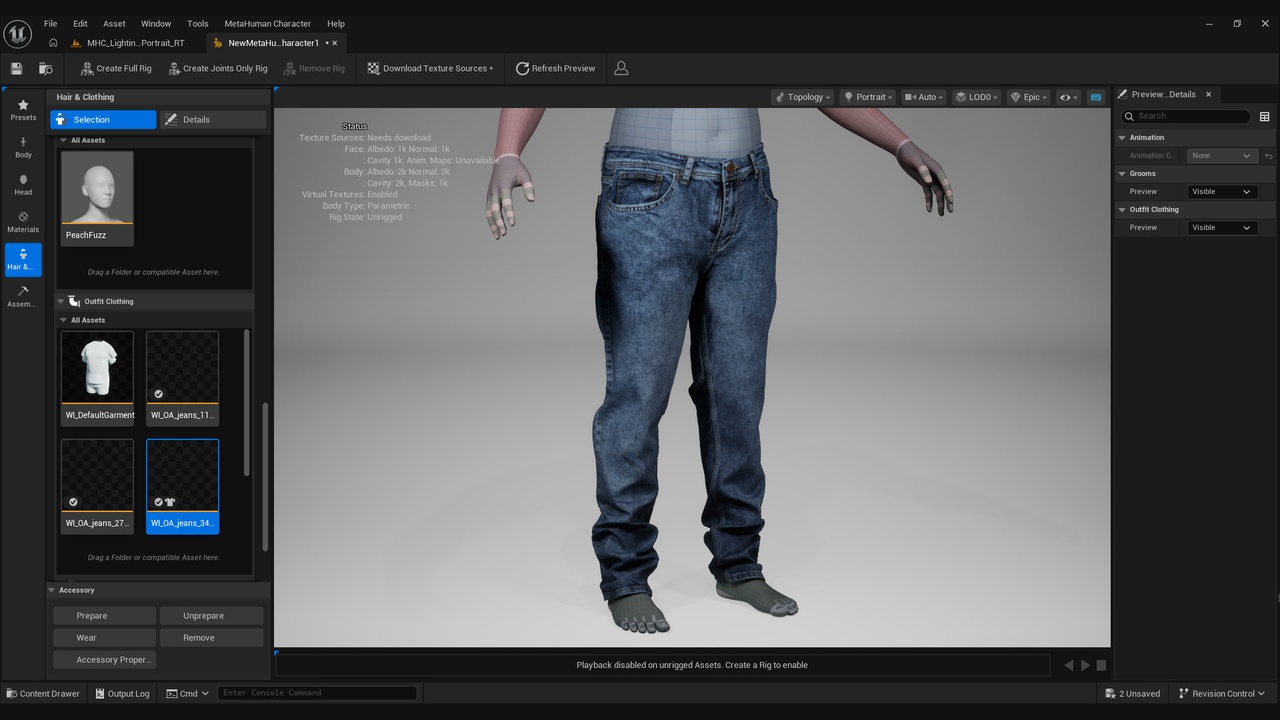Collapse the Outfit Clothing section
The width and height of the screenshot is (1280, 720).
click(x=61, y=301)
